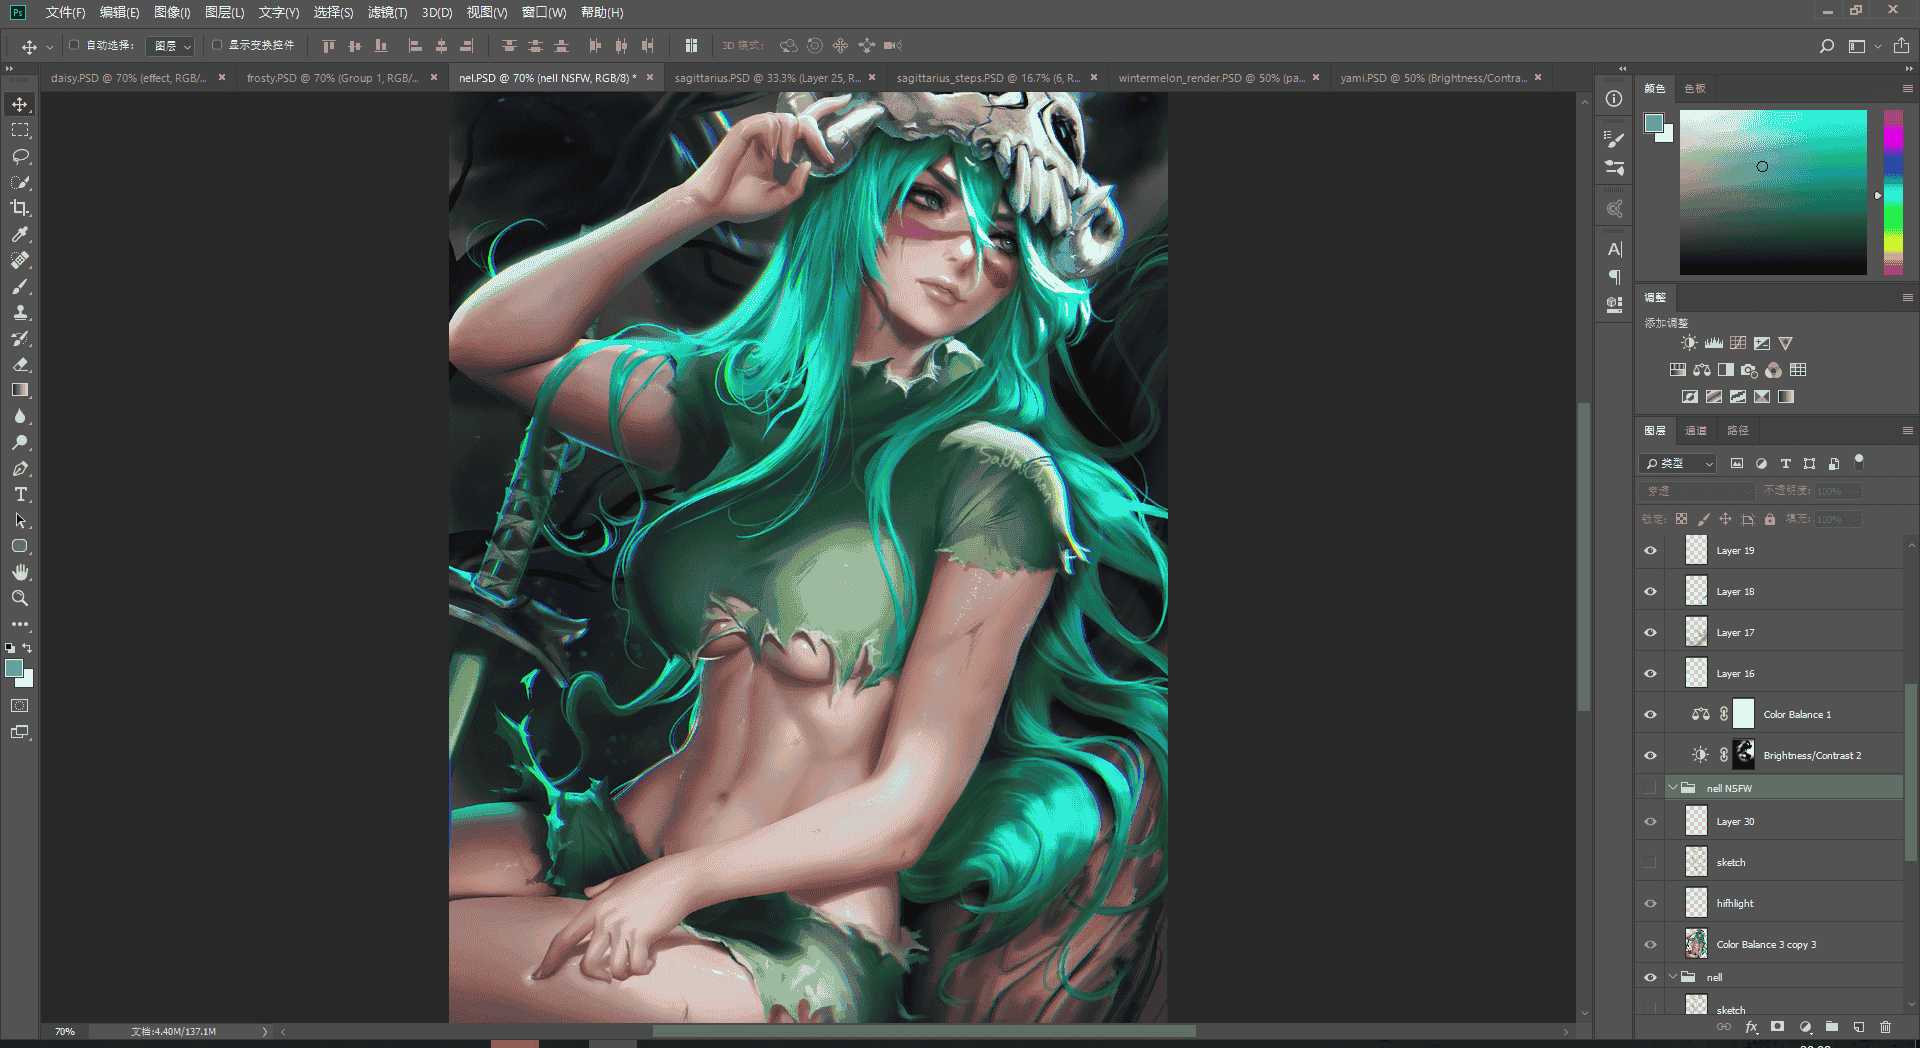1920x1048 pixels.
Task: Select the Zoom tool
Action: [x=20, y=598]
